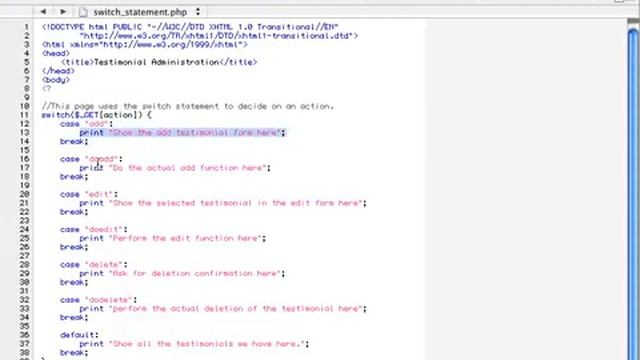The width and height of the screenshot is (640, 360).
Task: Open the switch_statement.php file popup menu
Action: click(x=140, y=12)
